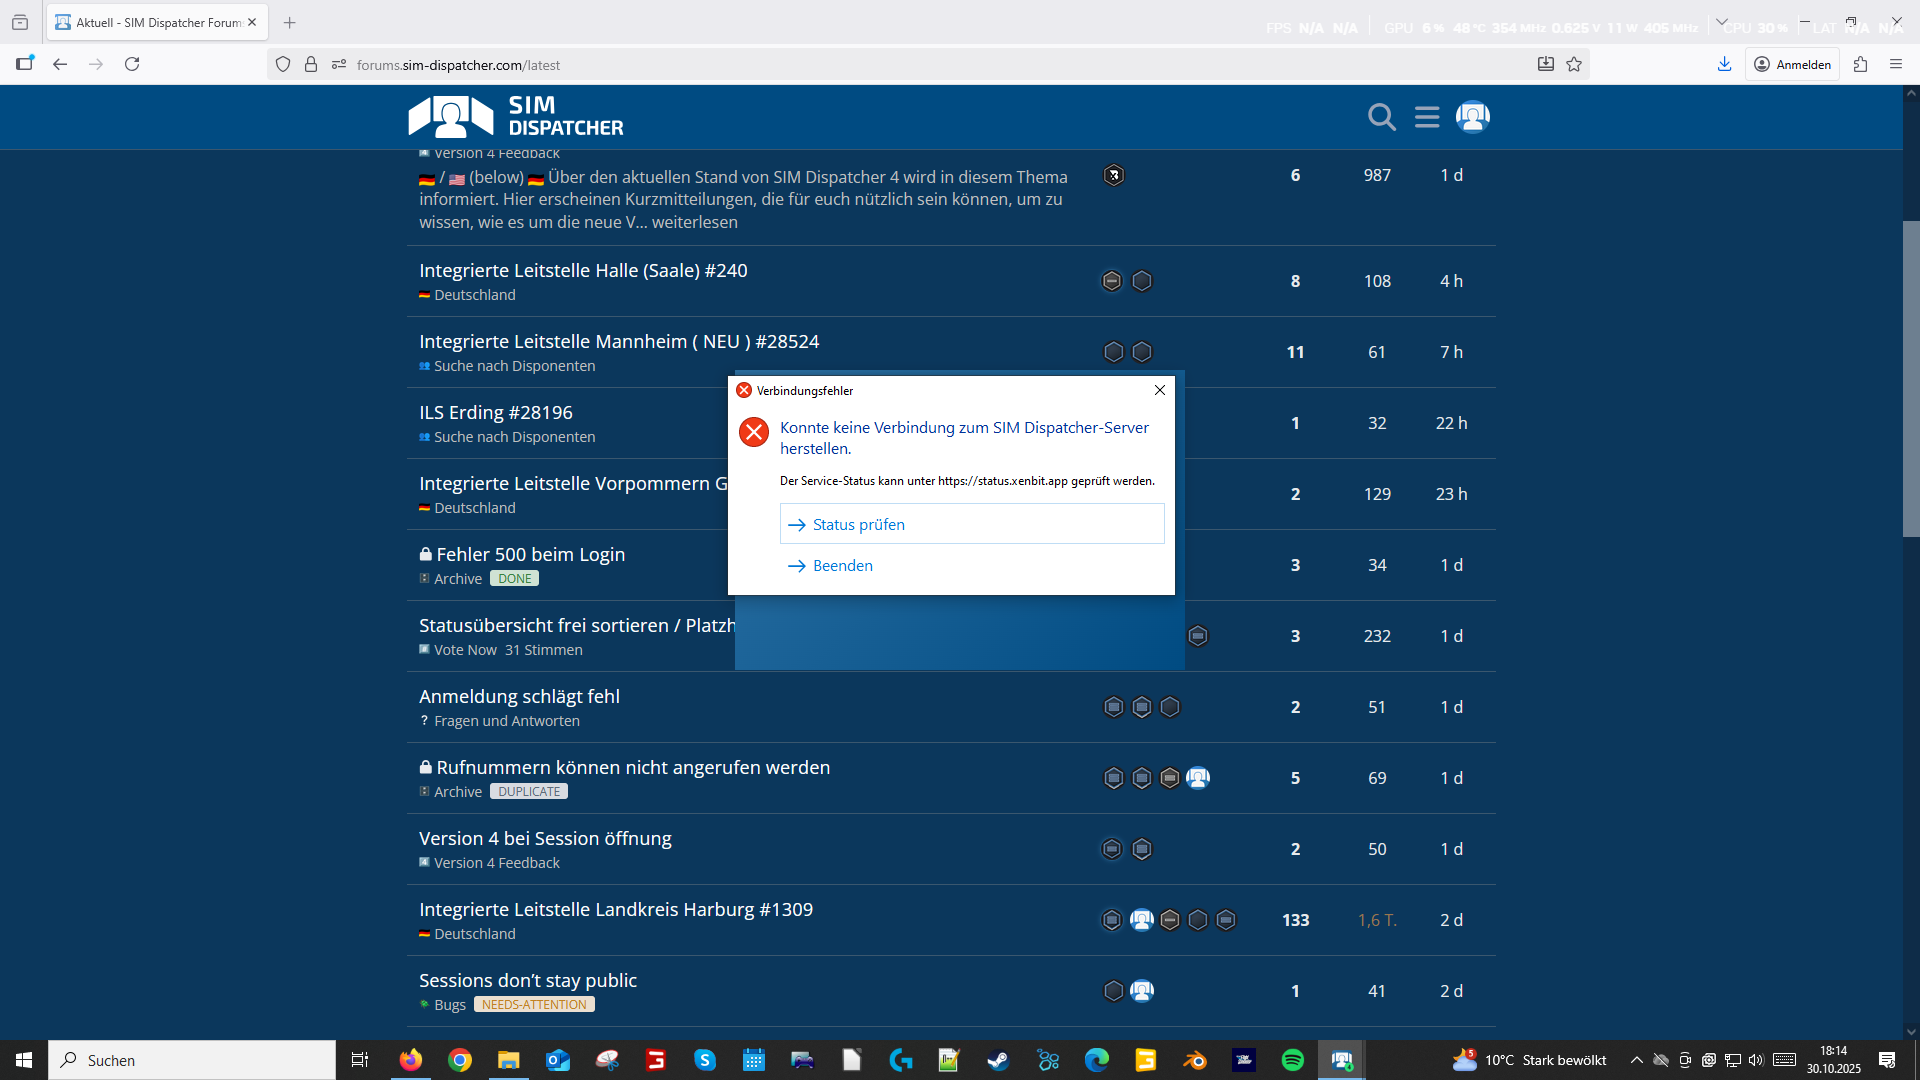Open the Firefox extensions icon
Viewport: 1920px width, 1080px height.
[1860, 64]
